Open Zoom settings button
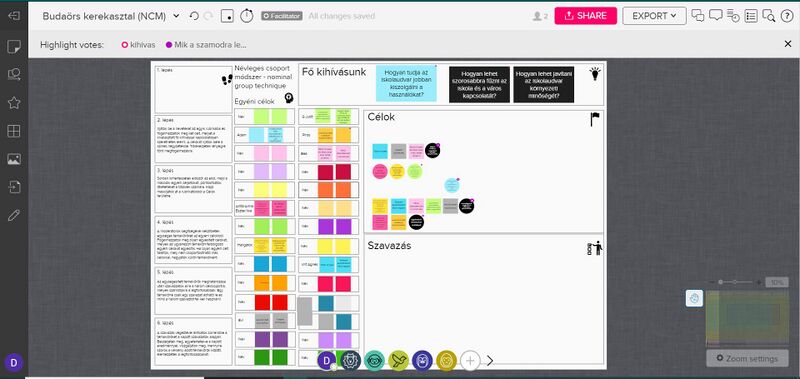This screenshot has height=379, width=800. pos(747,358)
